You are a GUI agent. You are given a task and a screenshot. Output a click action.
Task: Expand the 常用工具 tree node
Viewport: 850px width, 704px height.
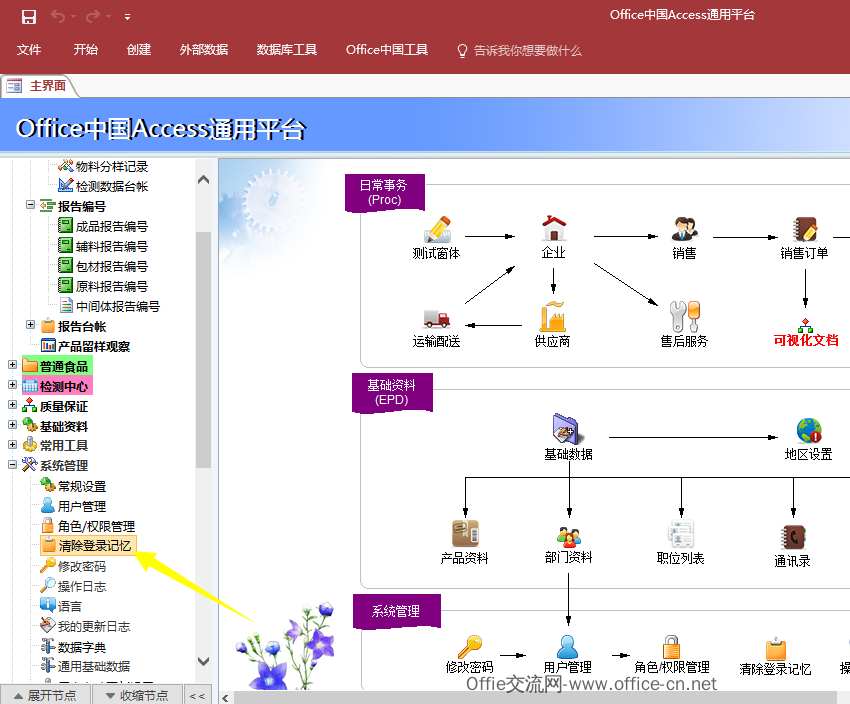(12, 444)
